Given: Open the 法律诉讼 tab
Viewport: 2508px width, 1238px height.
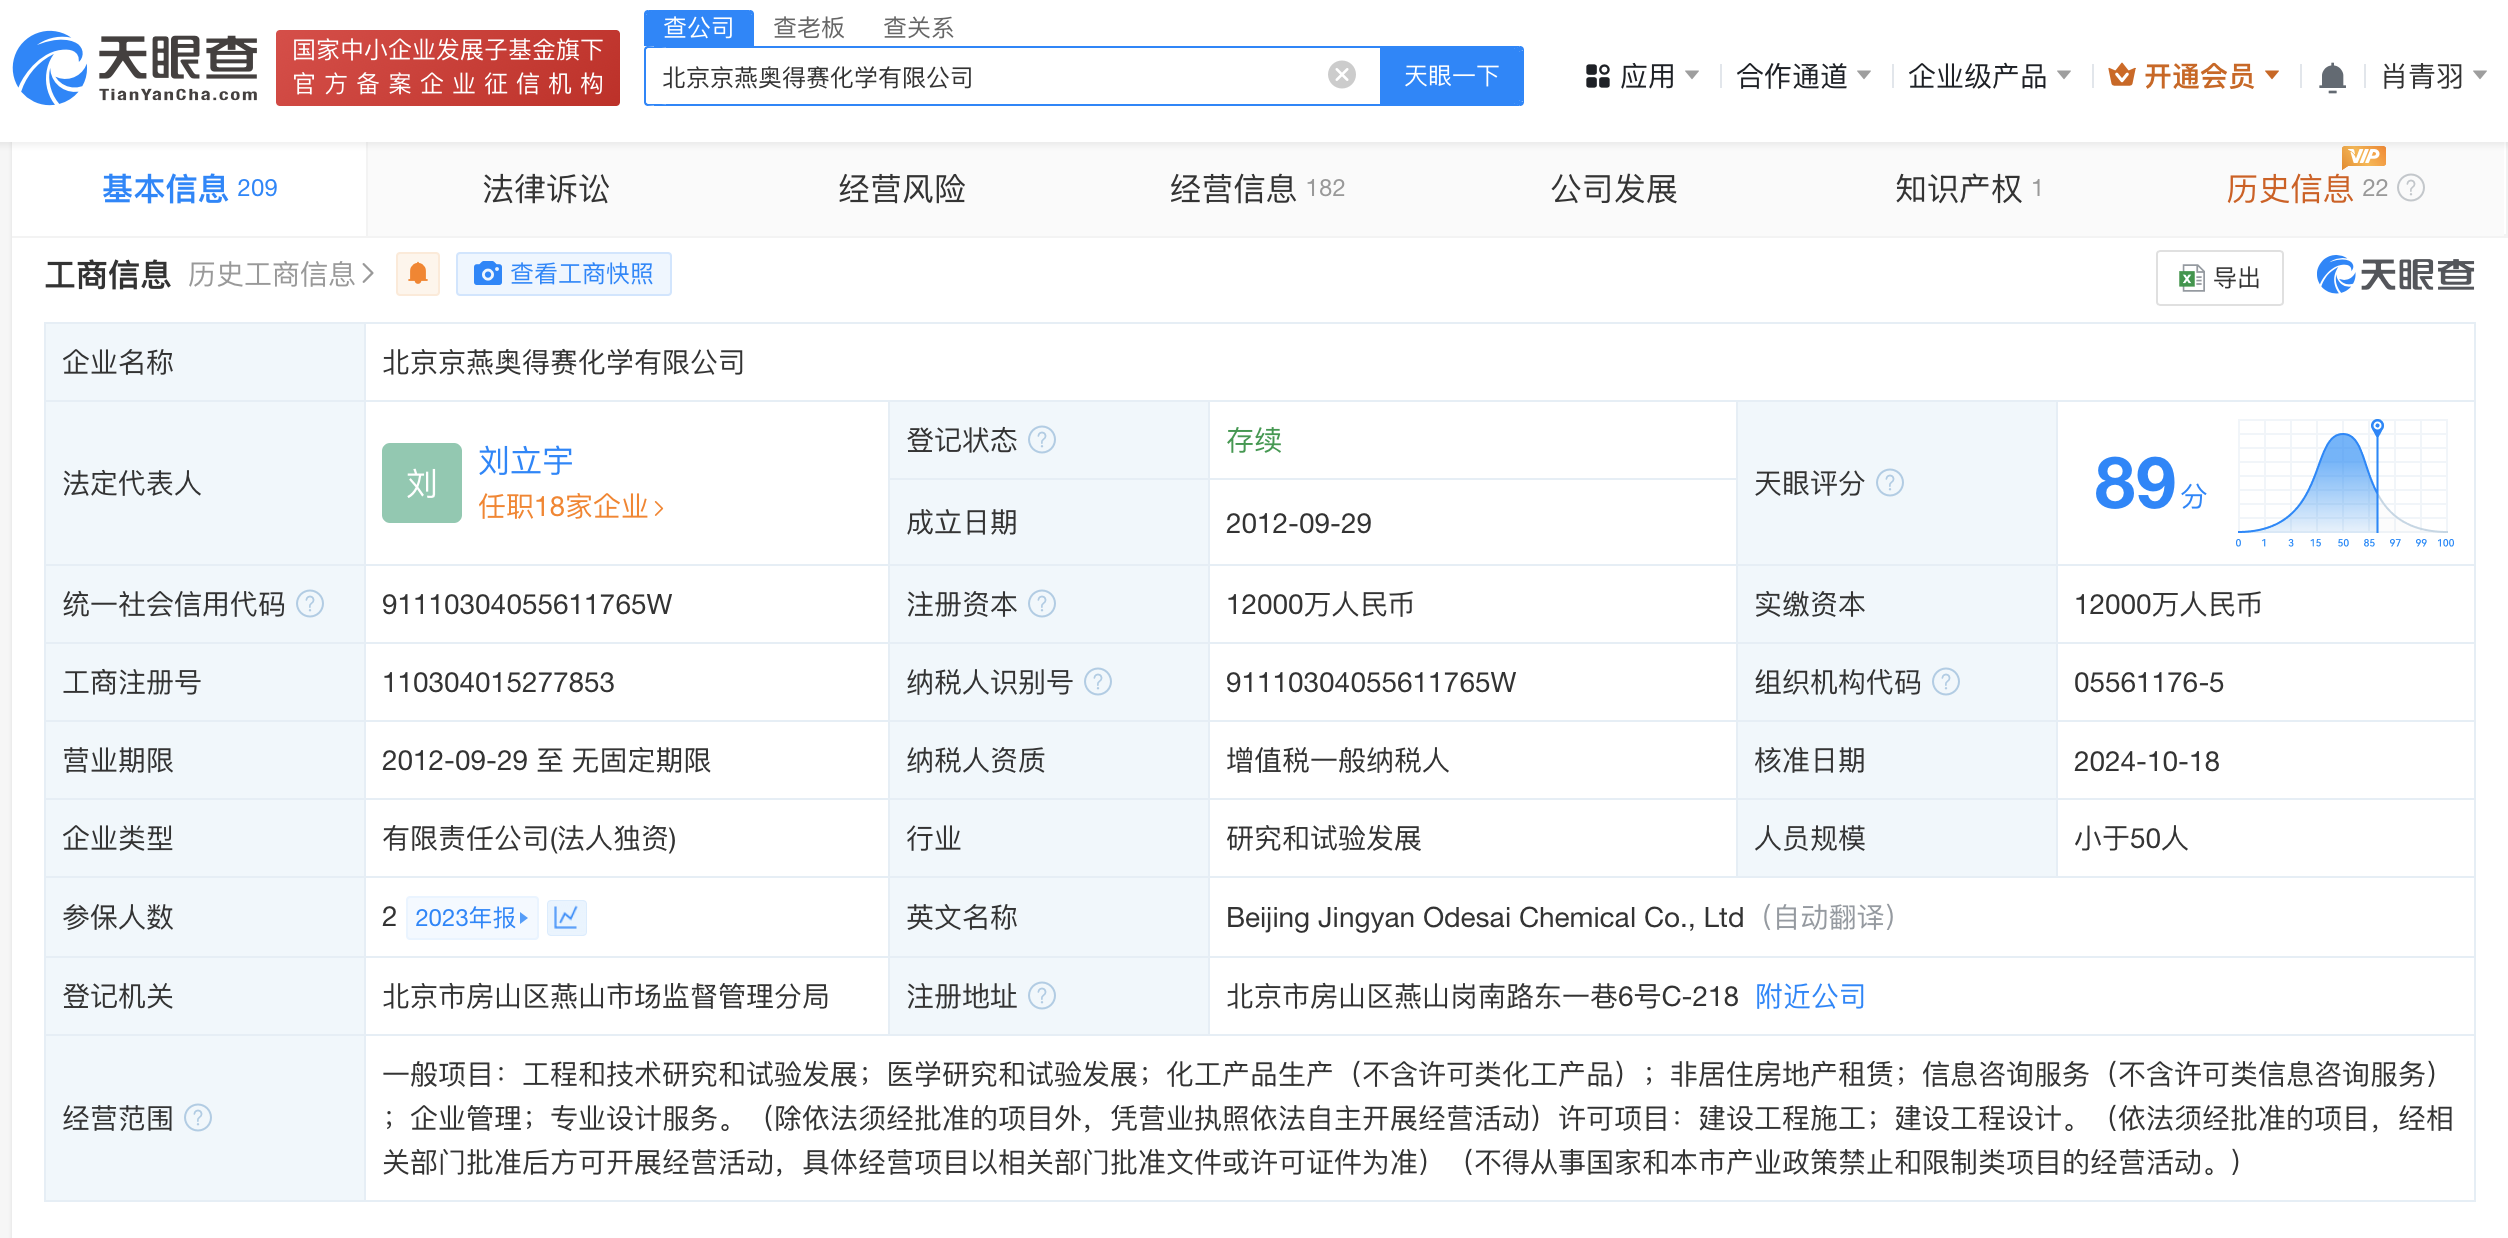Looking at the screenshot, I should click(544, 189).
